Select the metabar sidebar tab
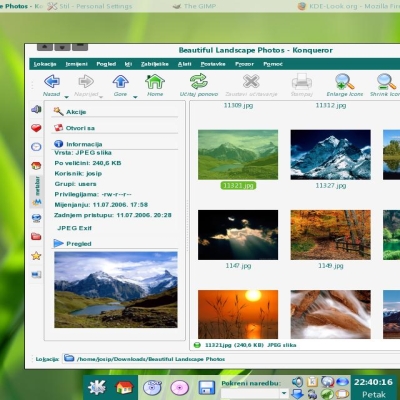The height and width of the screenshot is (400, 400). 36,192
